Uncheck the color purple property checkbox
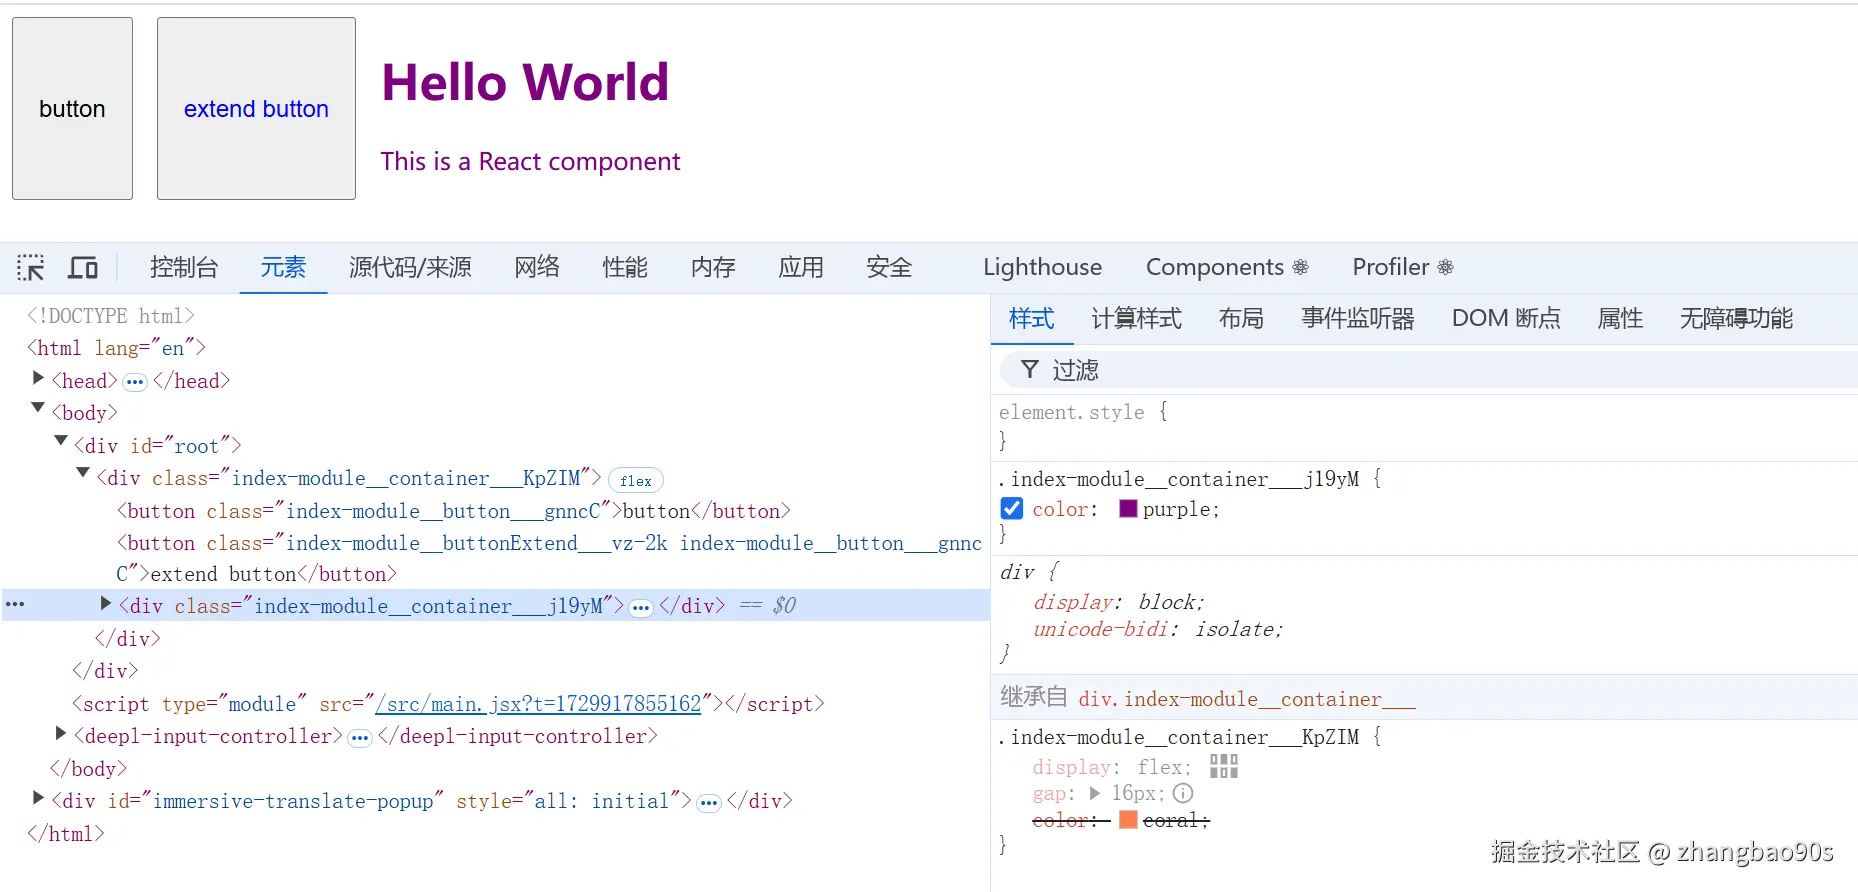 1012,509
